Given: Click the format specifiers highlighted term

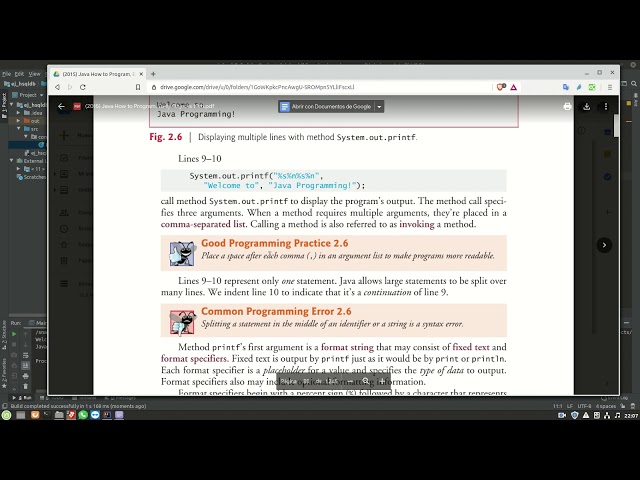Looking at the screenshot, I should (193, 359).
